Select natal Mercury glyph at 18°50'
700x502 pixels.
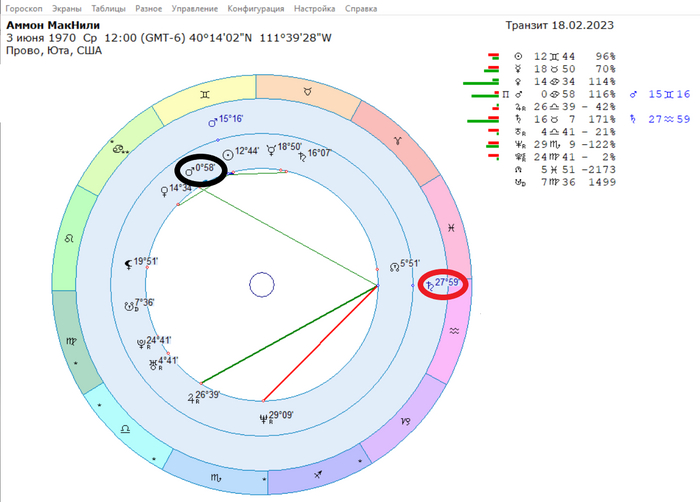[271, 151]
